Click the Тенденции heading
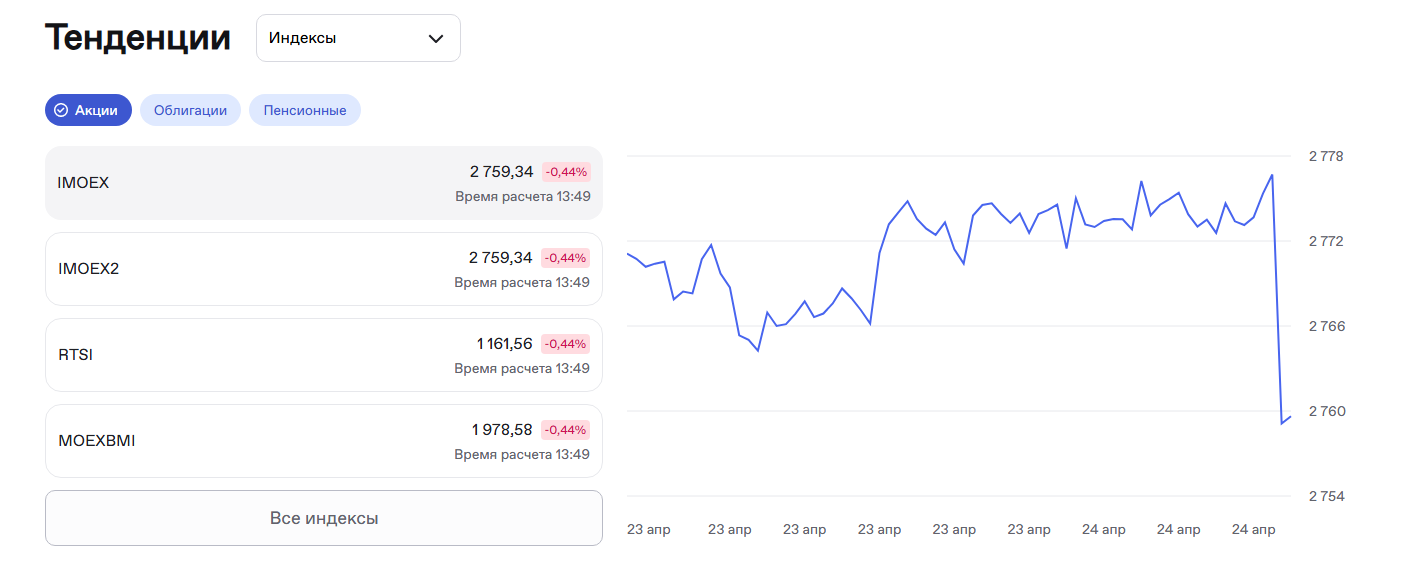Viewport: 1425px width, 579px height. (138, 38)
